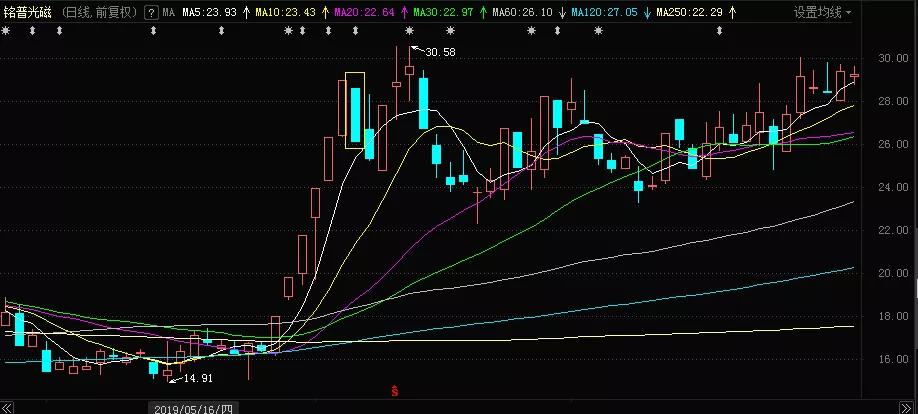Click the question mark help icon
Screen dimensions: 918x414
coord(150,13)
